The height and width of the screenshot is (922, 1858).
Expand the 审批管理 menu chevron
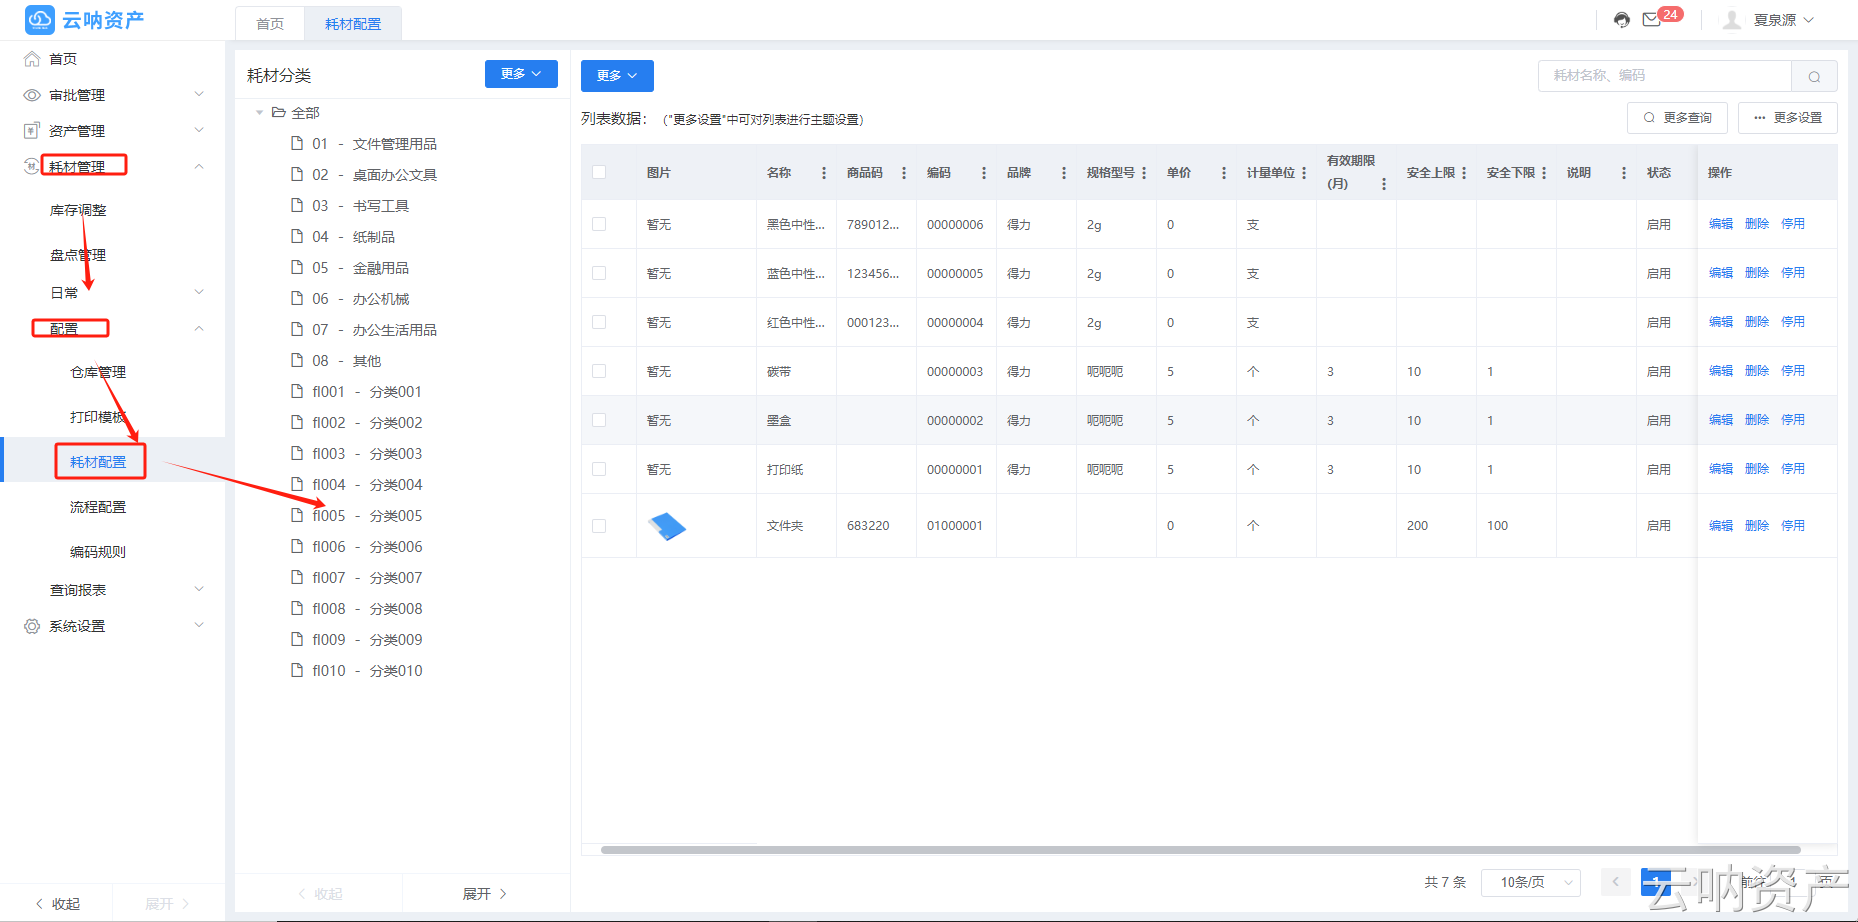coord(199,94)
